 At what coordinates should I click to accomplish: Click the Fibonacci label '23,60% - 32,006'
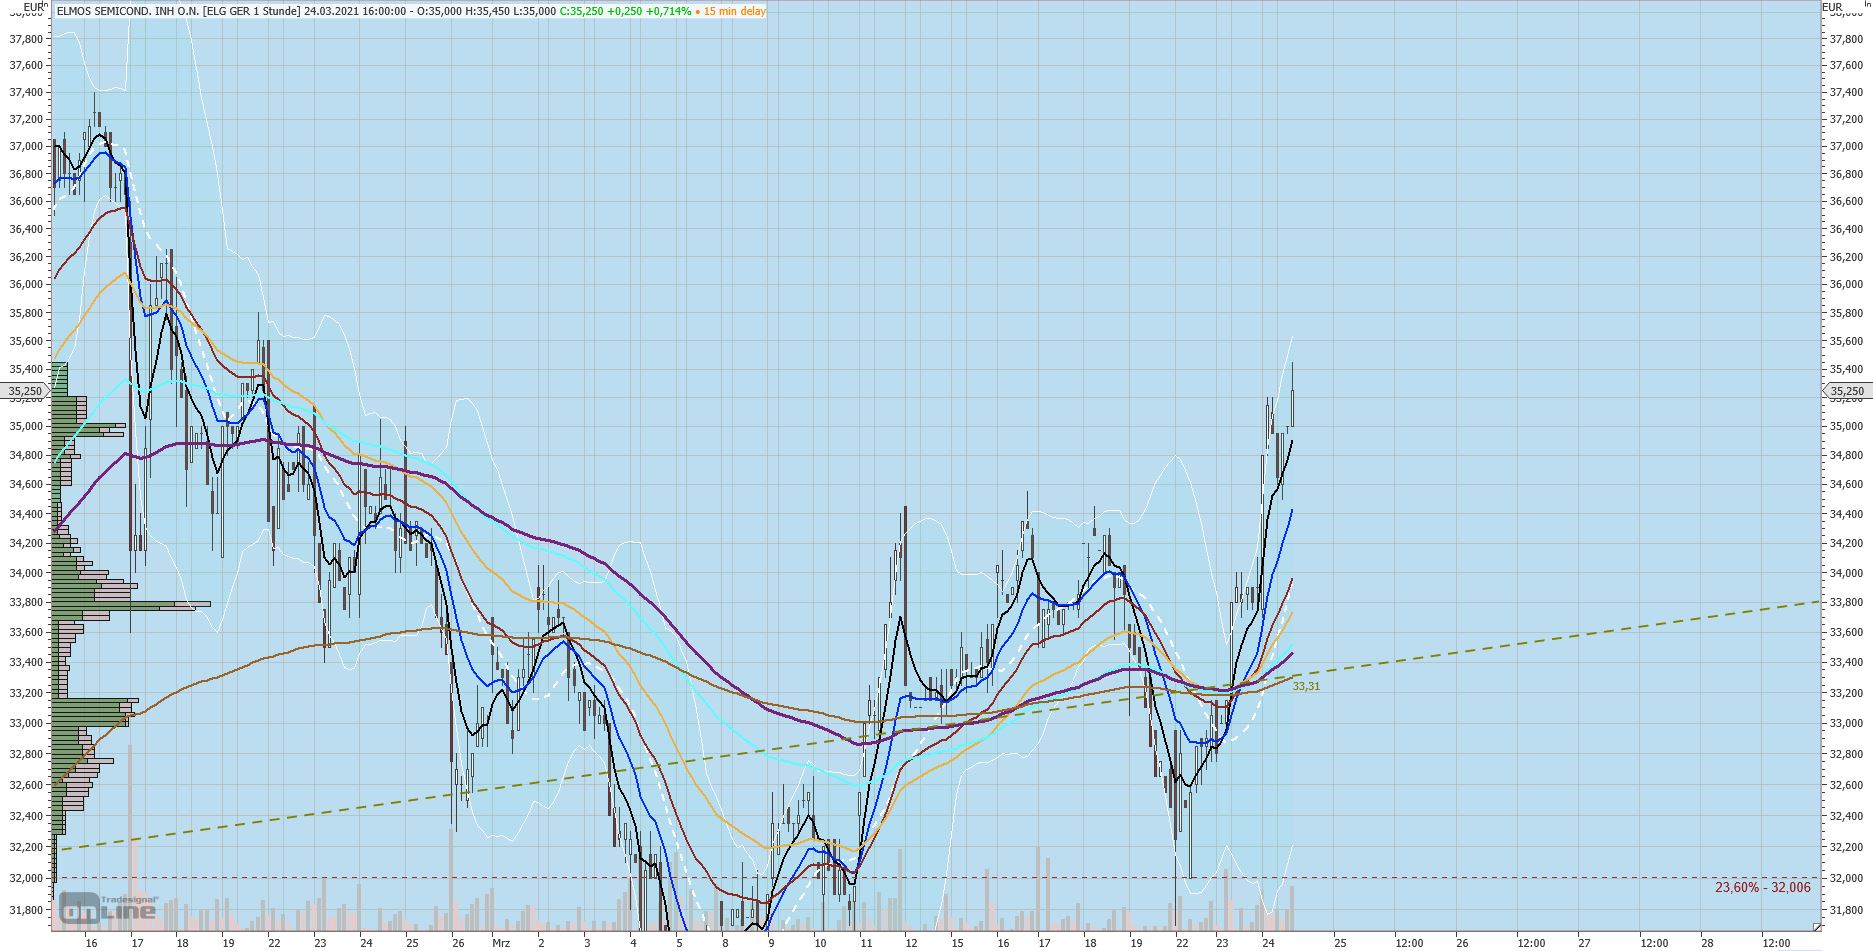click(1762, 887)
